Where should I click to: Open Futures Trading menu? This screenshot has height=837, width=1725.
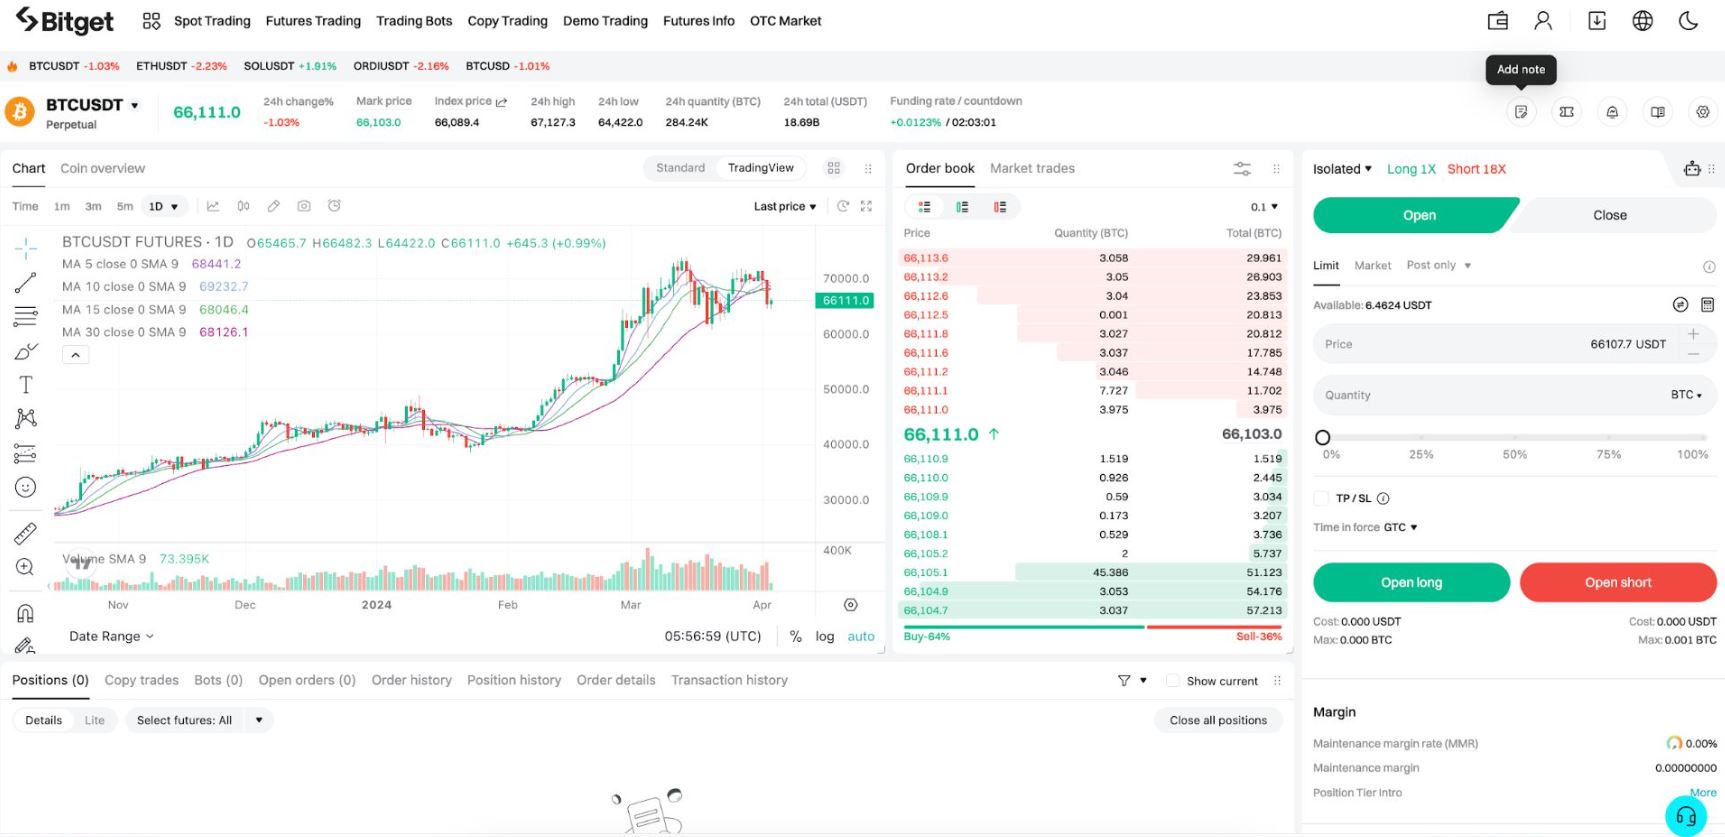pos(313,21)
